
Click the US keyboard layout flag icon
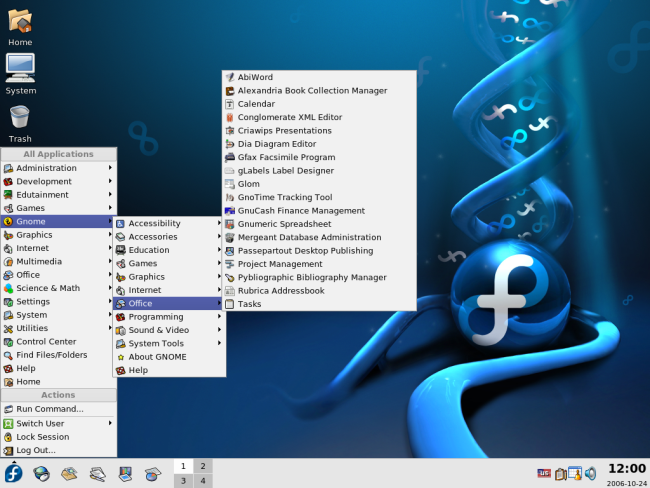[544, 473]
